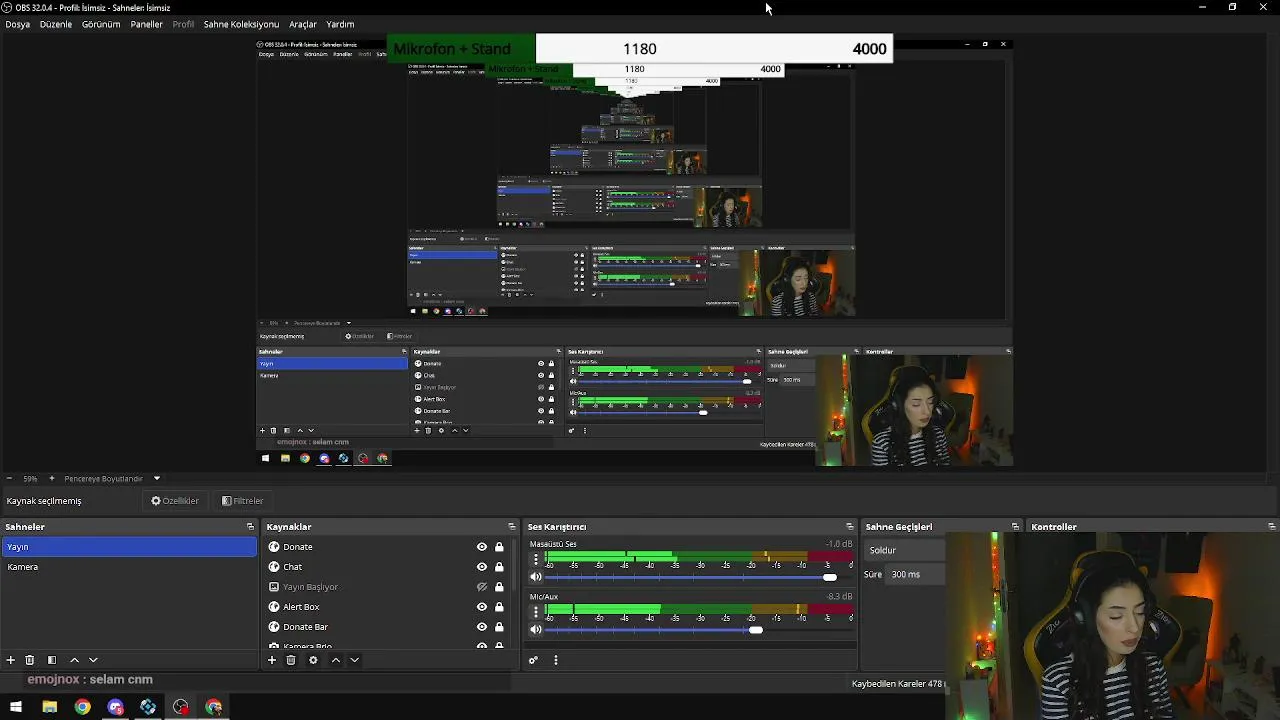Add a new scene with the plus icon in Sahneler
Viewport: 1280px width, 720px height.
(11, 660)
